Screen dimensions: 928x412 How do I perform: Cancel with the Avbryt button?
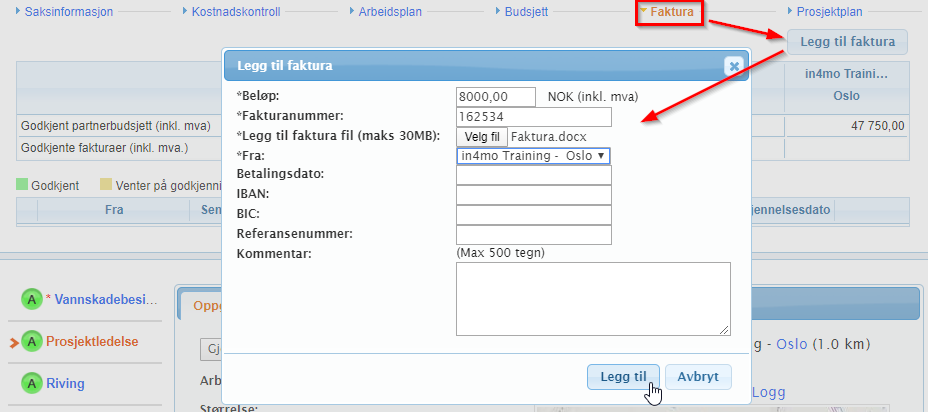pyautogui.click(x=698, y=376)
